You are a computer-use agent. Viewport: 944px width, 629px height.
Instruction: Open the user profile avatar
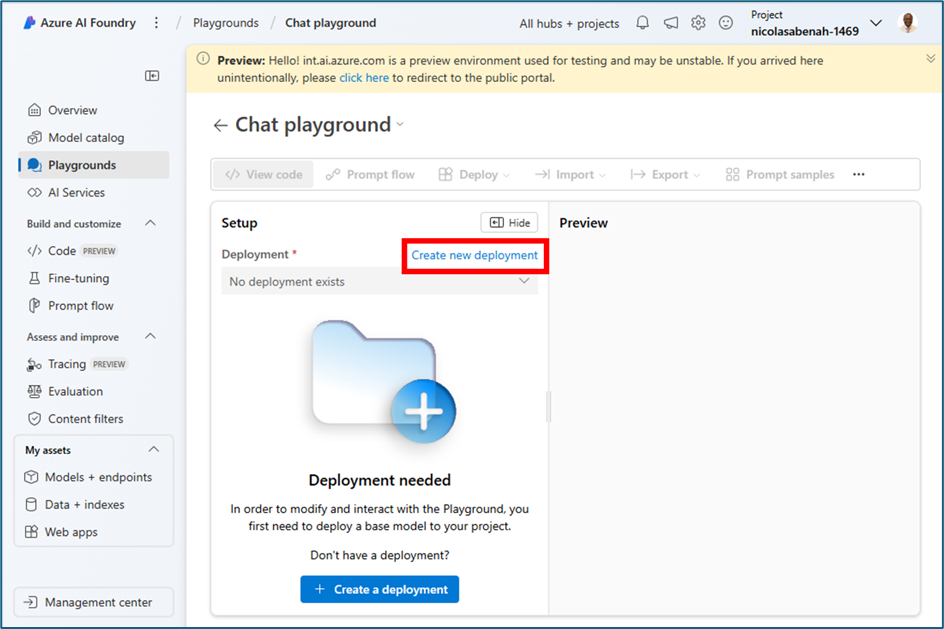[908, 23]
